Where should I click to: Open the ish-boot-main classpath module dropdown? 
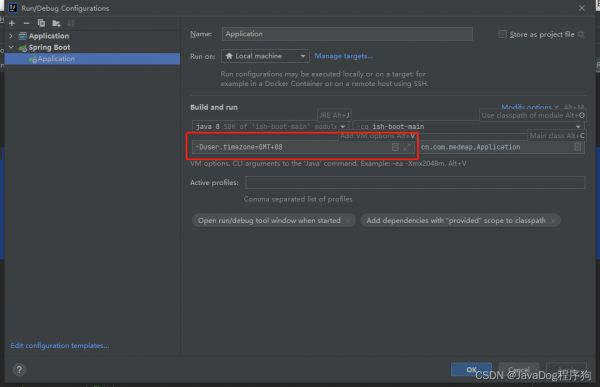click(x=469, y=127)
